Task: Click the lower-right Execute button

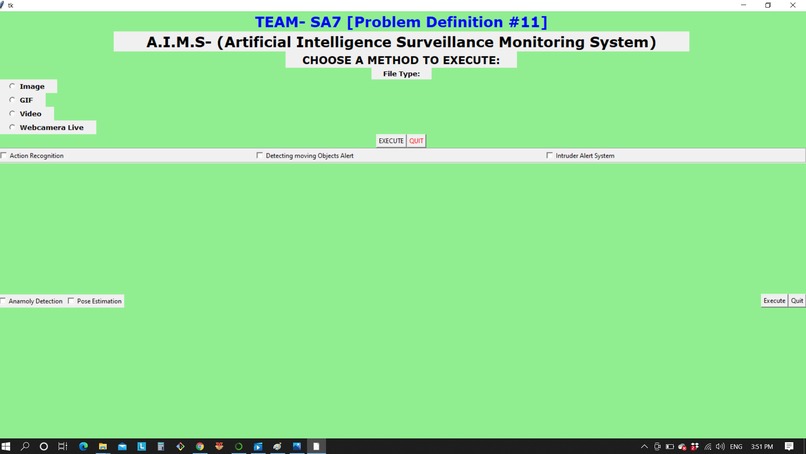Action: click(774, 301)
